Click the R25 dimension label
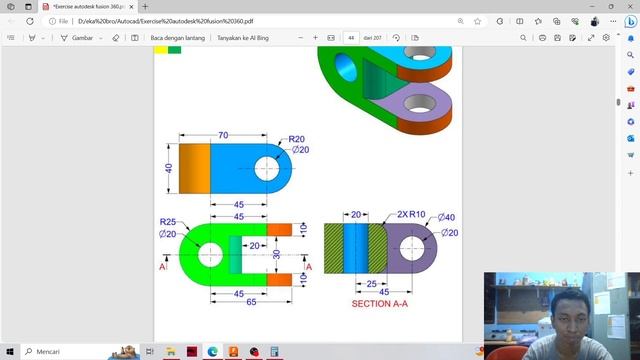The image size is (640, 360). 168,222
